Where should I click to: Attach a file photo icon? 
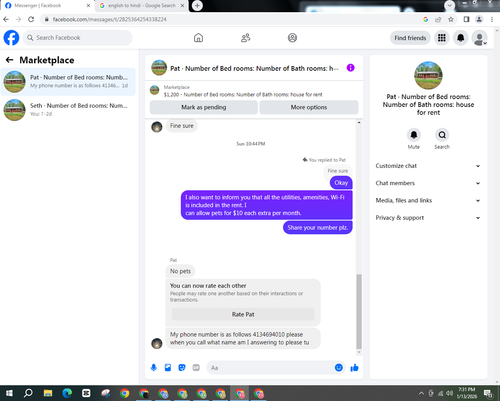168,368
